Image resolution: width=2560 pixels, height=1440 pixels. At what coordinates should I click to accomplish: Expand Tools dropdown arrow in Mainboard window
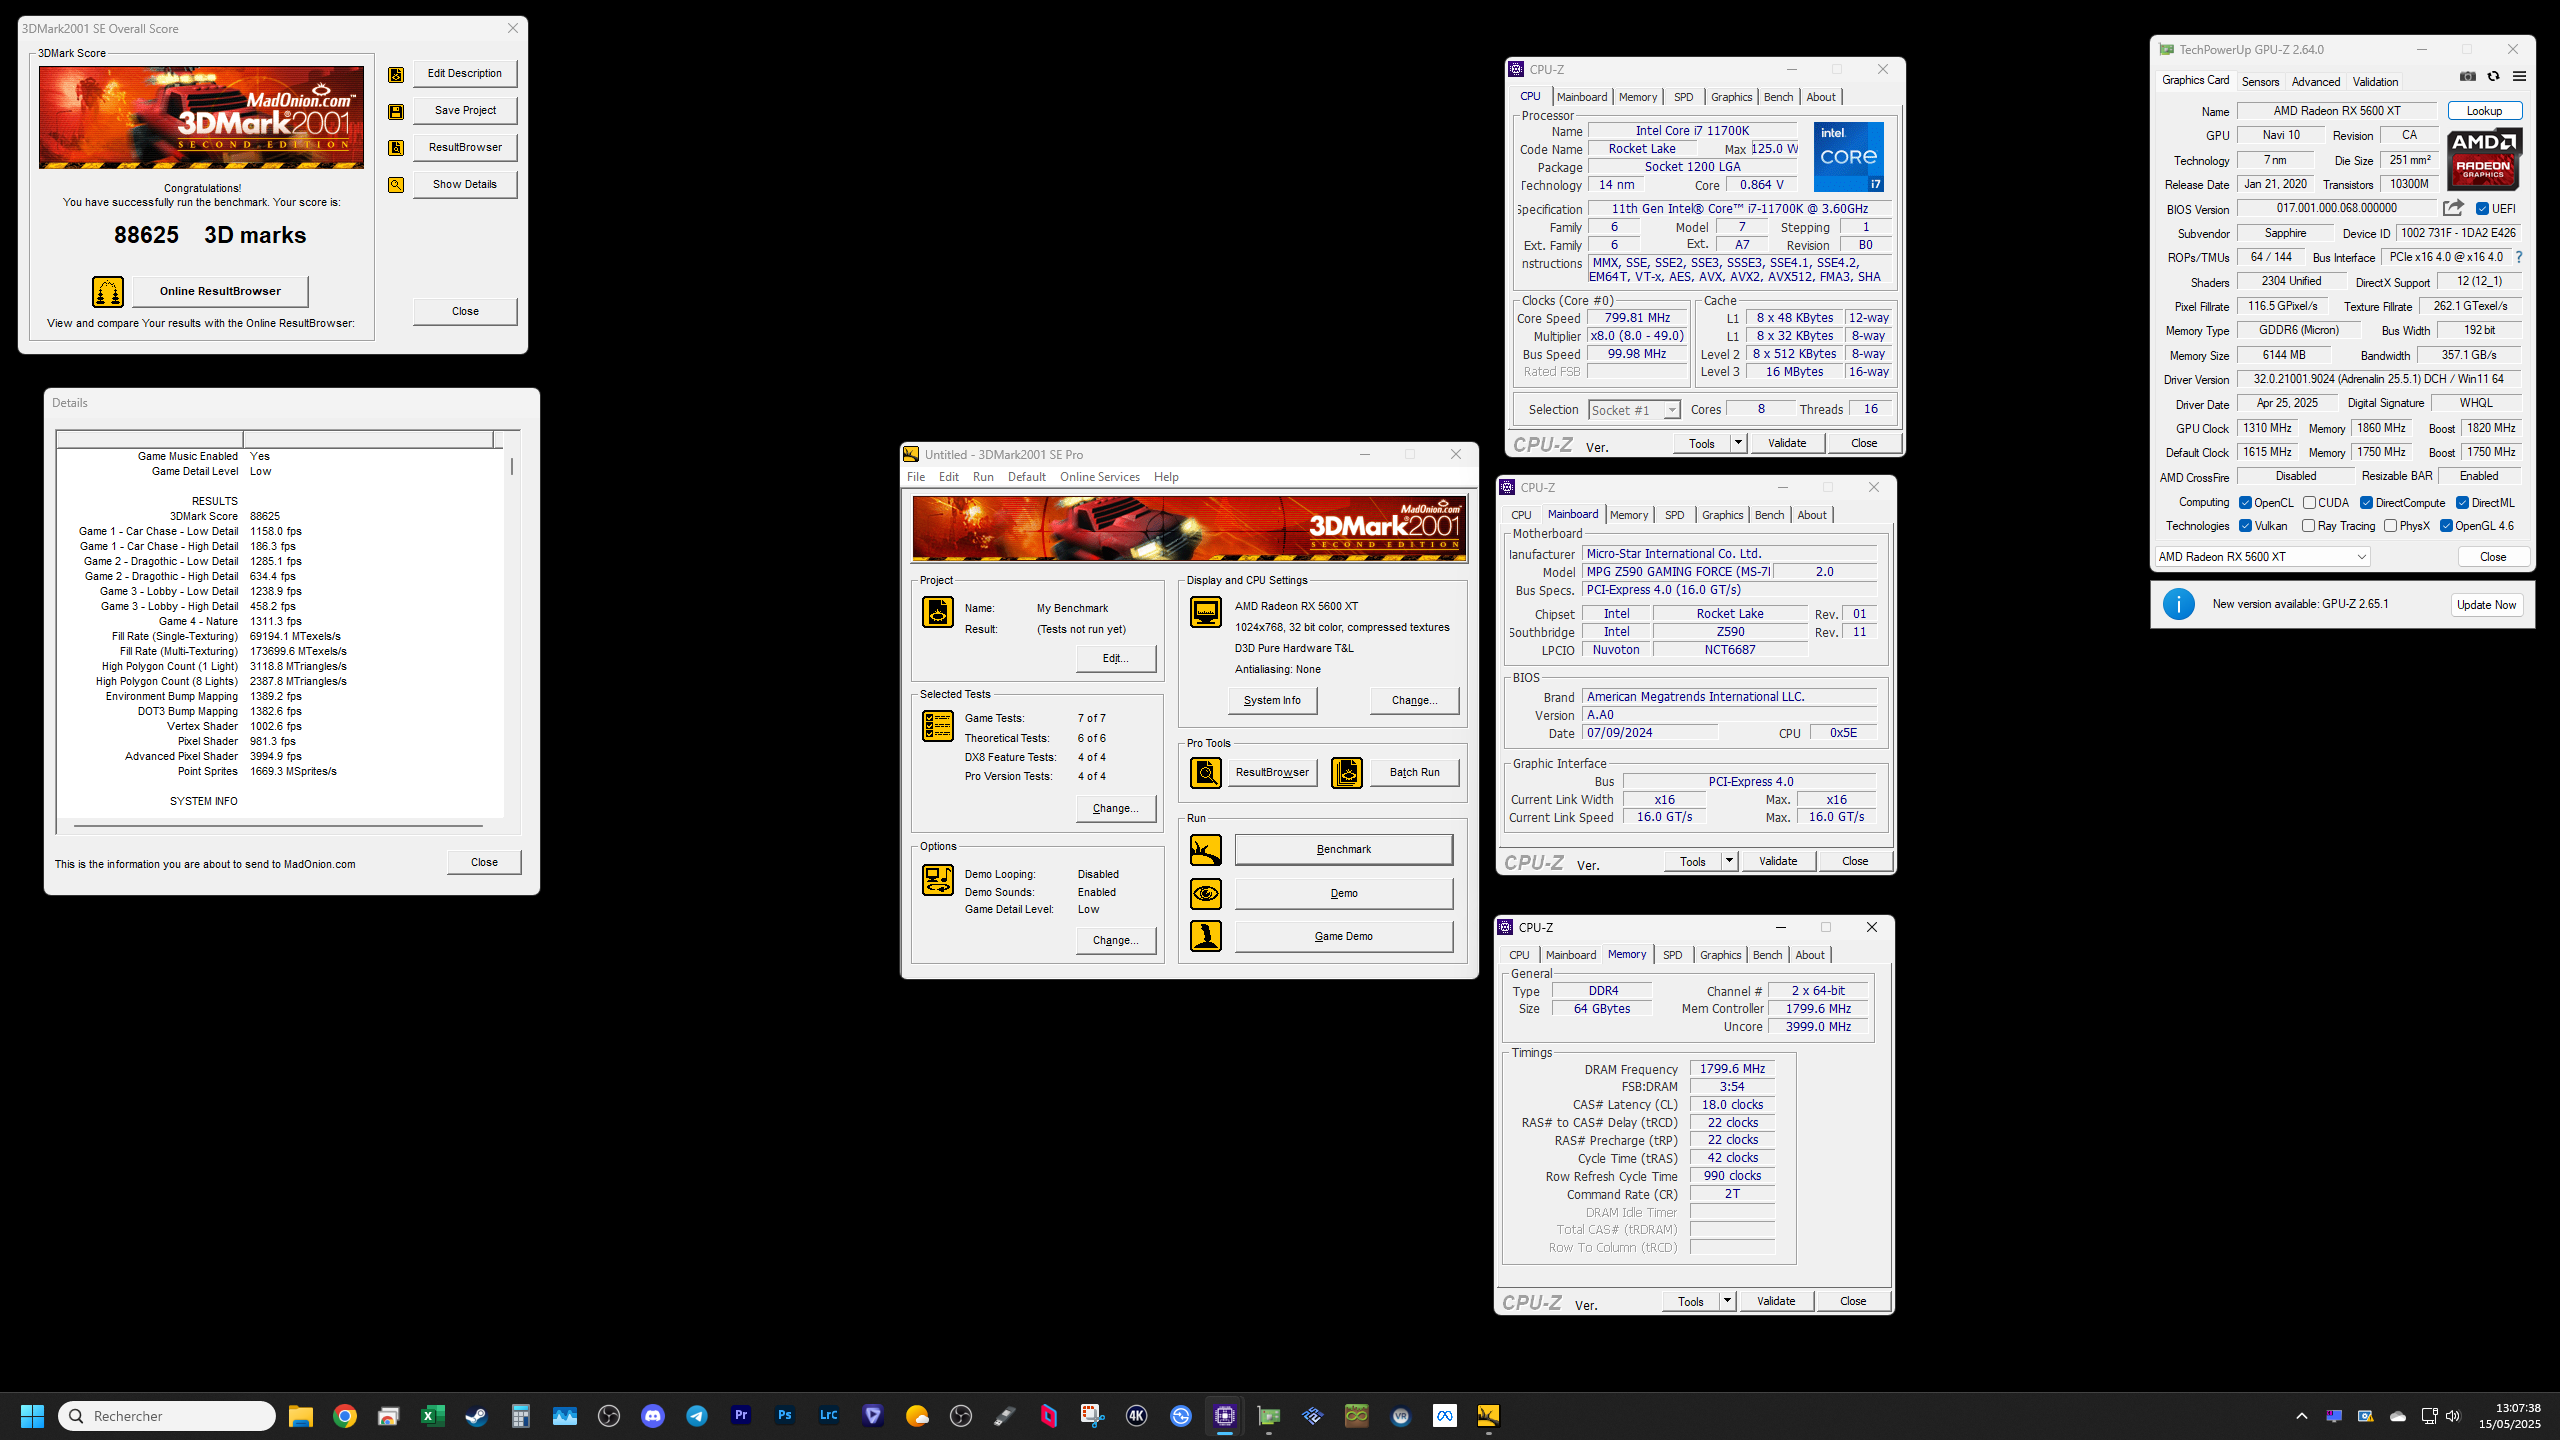(x=1729, y=861)
